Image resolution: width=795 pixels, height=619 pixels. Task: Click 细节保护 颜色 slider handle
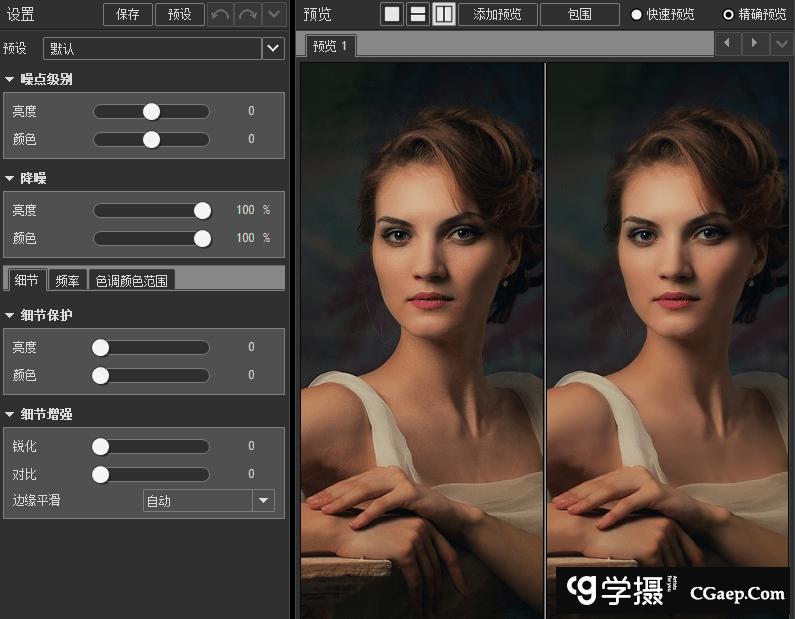100,375
